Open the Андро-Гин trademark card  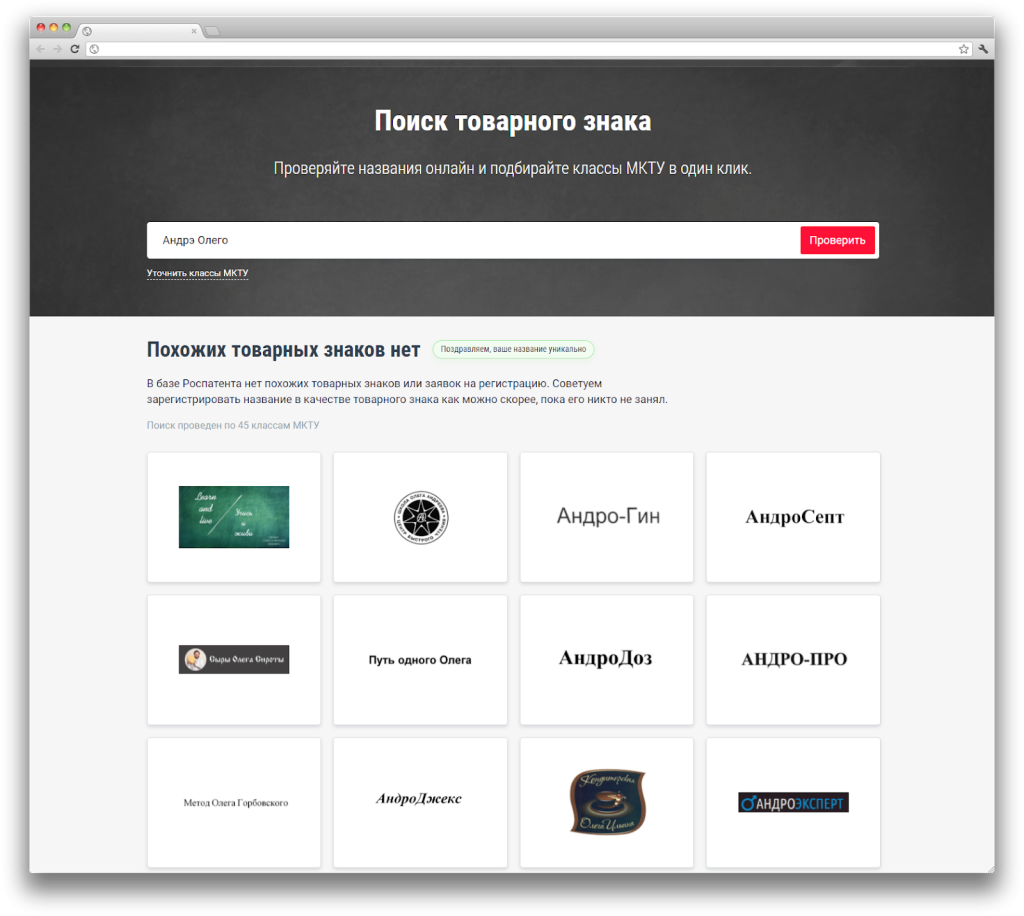606,517
